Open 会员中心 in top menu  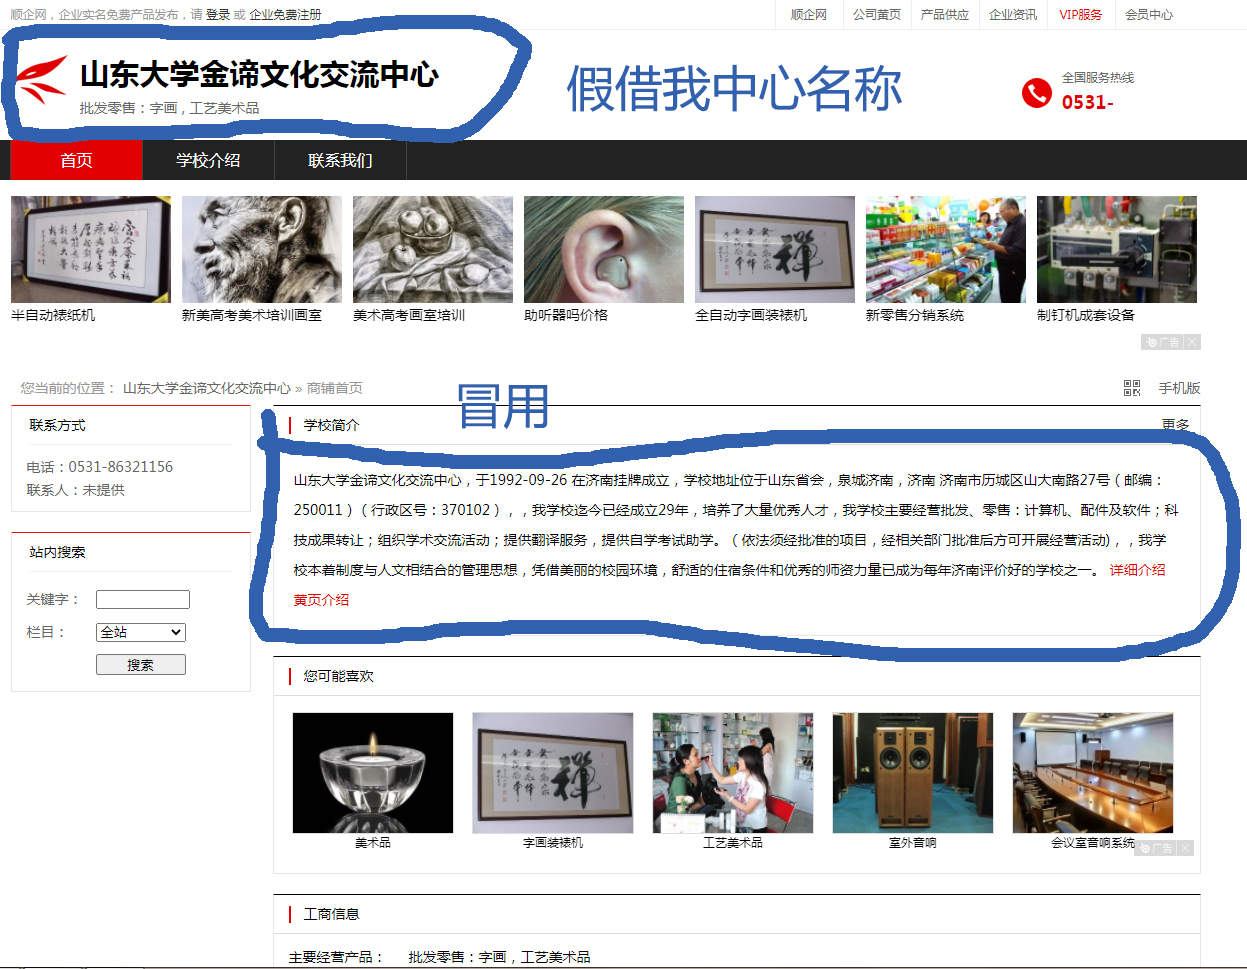coord(1148,15)
